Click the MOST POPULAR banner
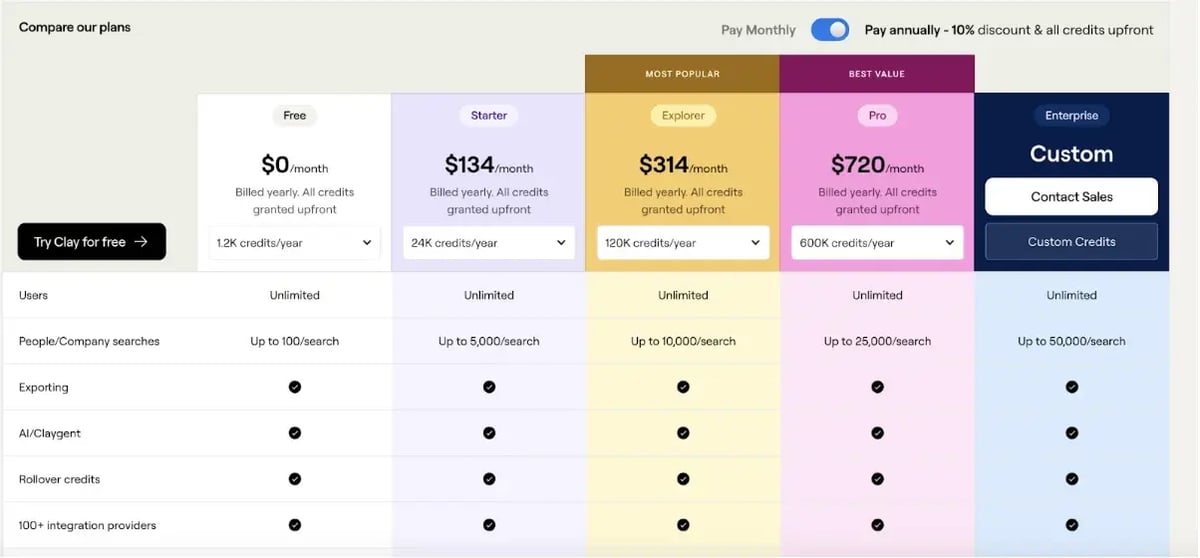 tap(682, 74)
